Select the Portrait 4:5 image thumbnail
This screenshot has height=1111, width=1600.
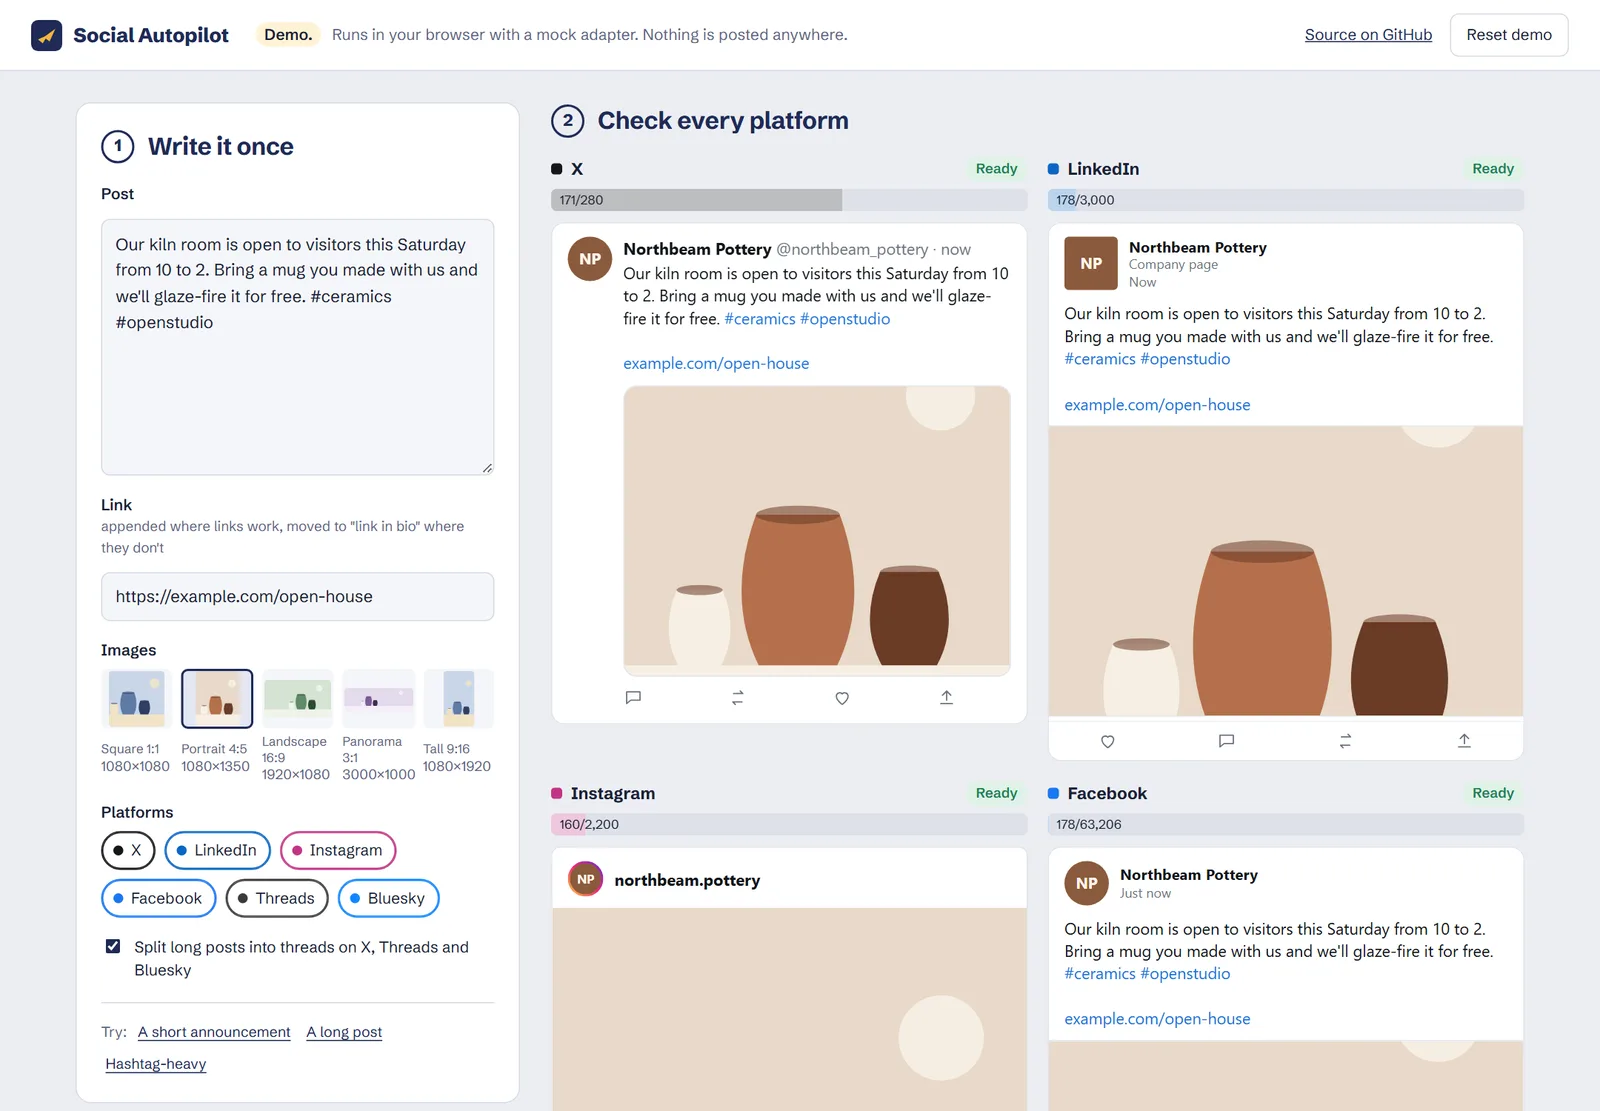(x=217, y=698)
